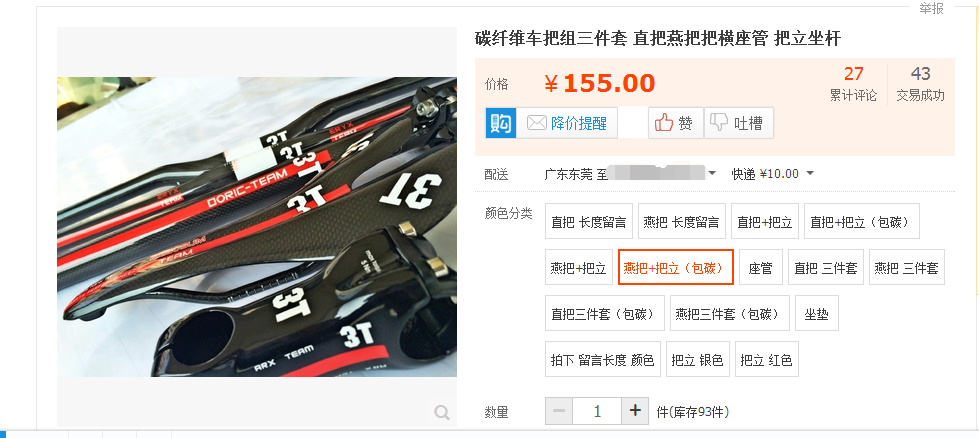Open the 27 累计评论 reviews tab
The image size is (979, 438).
(853, 84)
